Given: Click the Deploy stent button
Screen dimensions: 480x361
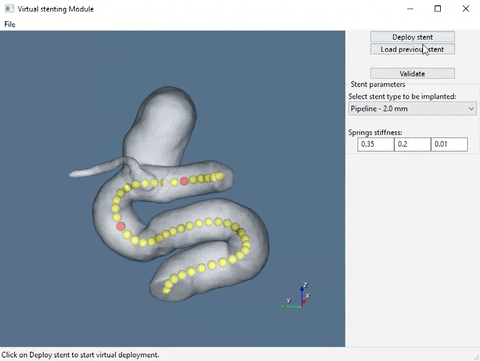Looking at the screenshot, I should pos(412,37).
